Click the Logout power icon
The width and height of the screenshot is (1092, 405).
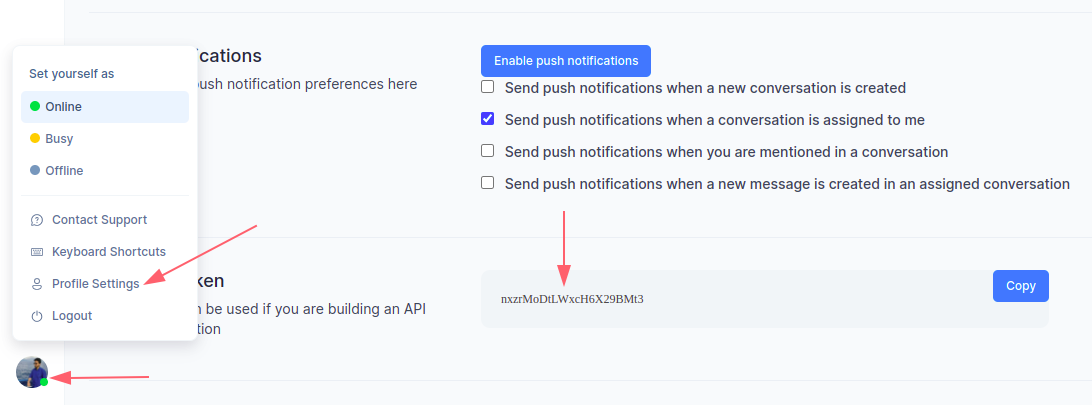tap(37, 316)
